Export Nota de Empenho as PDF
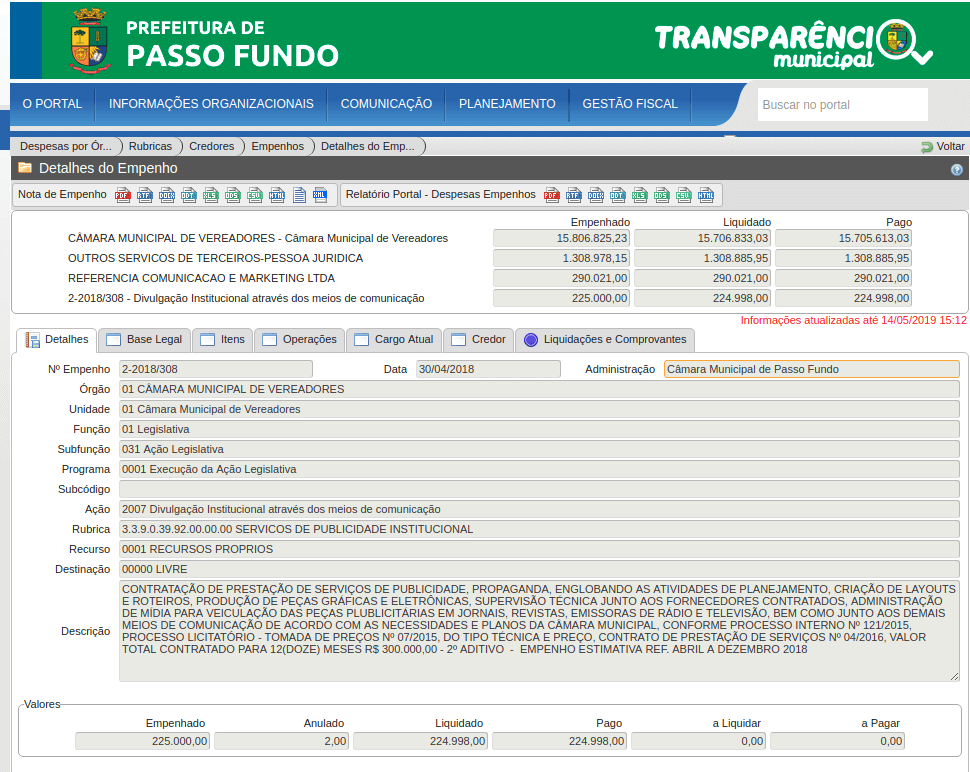Image resolution: width=970 pixels, height=772 pixels. pos(122,195)
